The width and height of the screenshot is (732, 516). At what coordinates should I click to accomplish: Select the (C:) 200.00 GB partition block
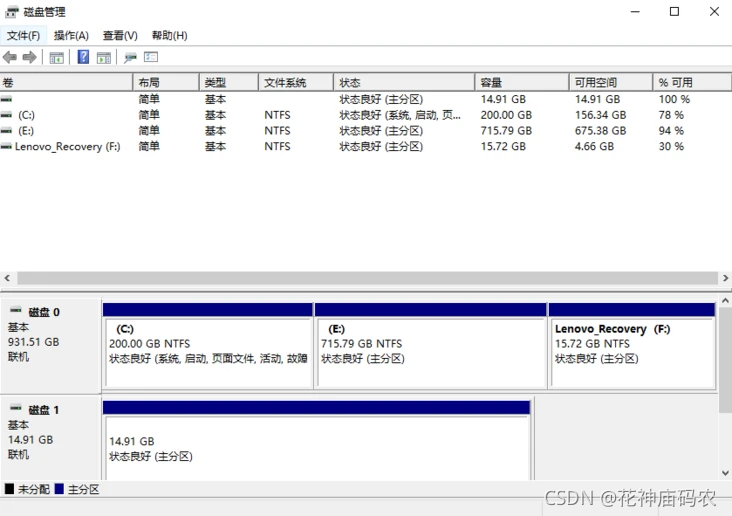[x=208, y=346]
